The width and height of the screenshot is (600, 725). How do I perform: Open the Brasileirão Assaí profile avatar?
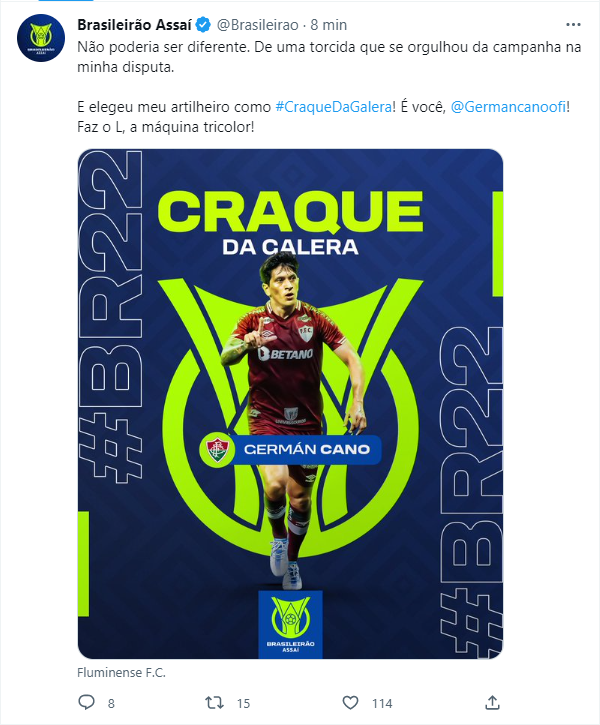(x=41, y=38)
